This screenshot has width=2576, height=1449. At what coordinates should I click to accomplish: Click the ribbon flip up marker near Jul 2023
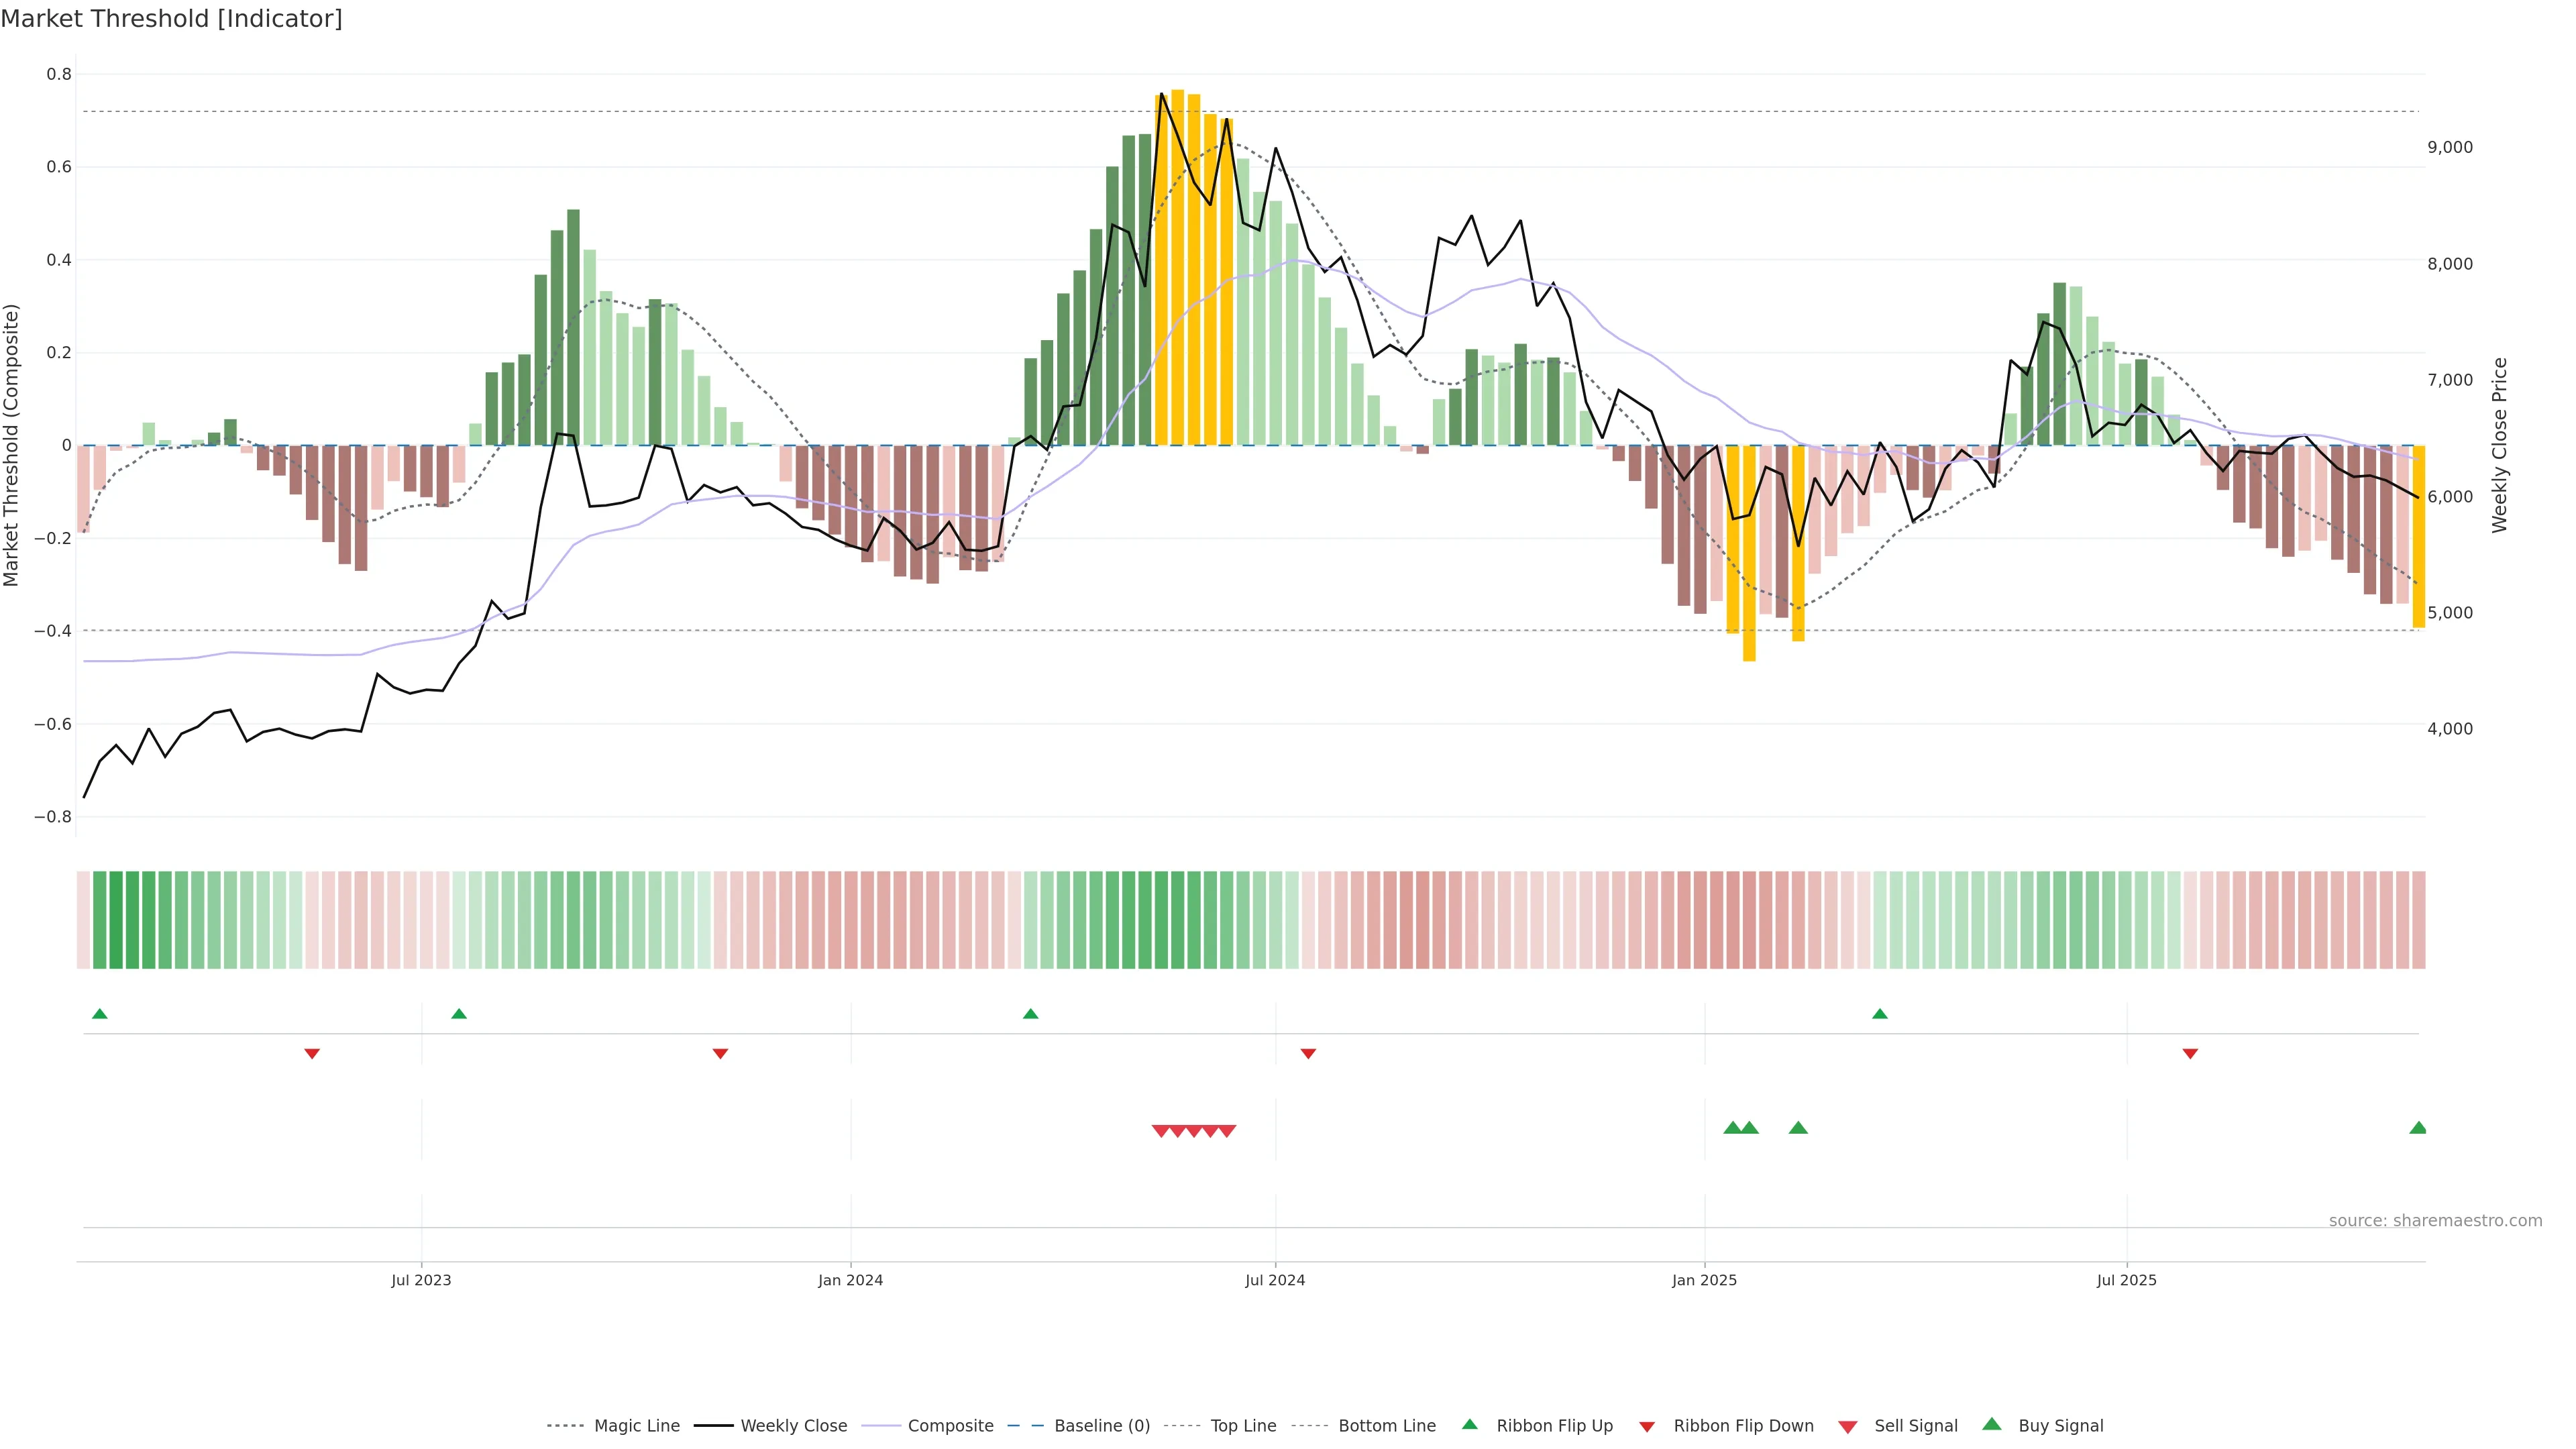[459, 1014]
